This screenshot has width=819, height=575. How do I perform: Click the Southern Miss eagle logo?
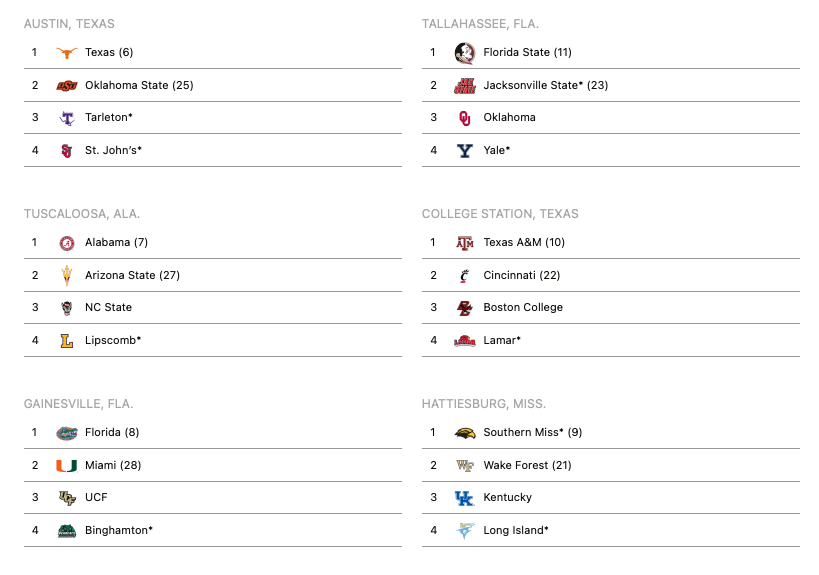(x=464, y=433)
